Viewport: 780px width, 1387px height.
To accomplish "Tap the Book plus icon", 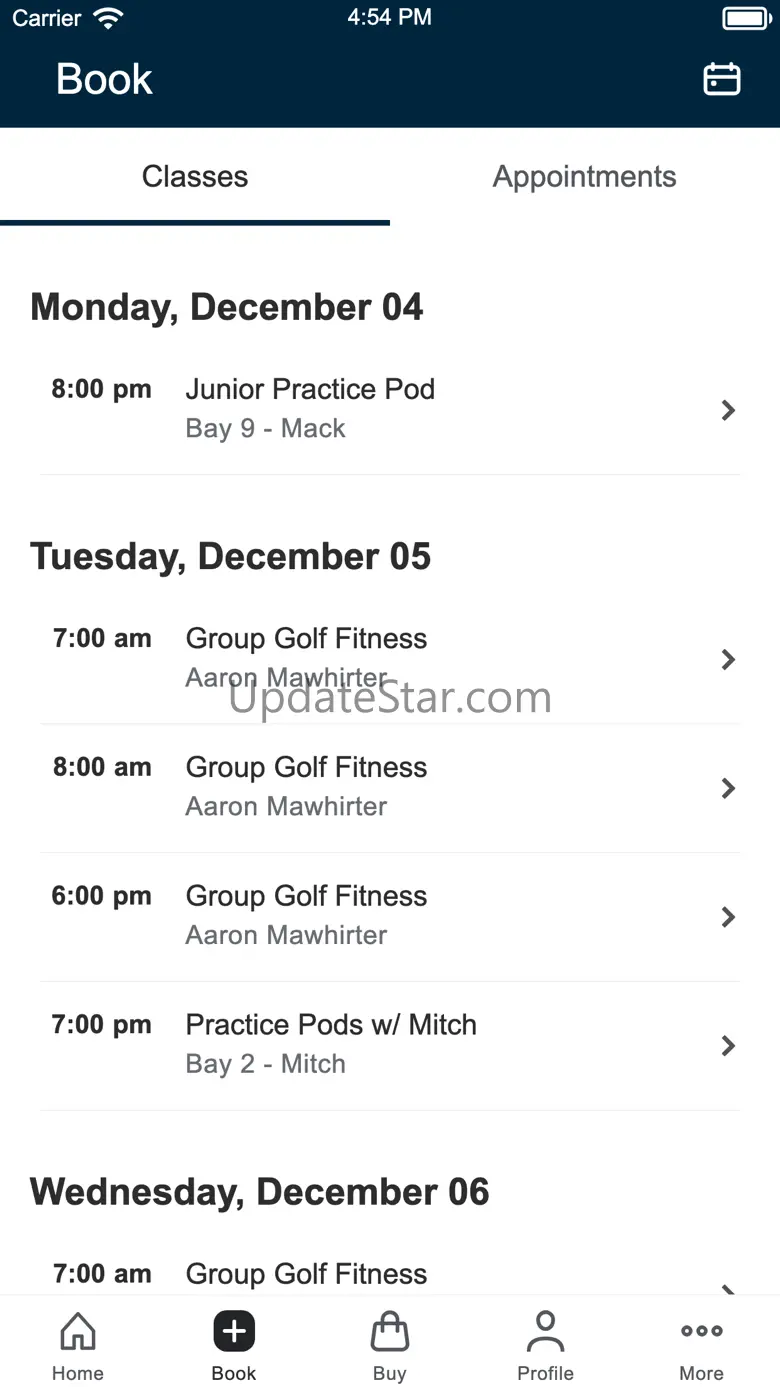I will (234, 1332).
